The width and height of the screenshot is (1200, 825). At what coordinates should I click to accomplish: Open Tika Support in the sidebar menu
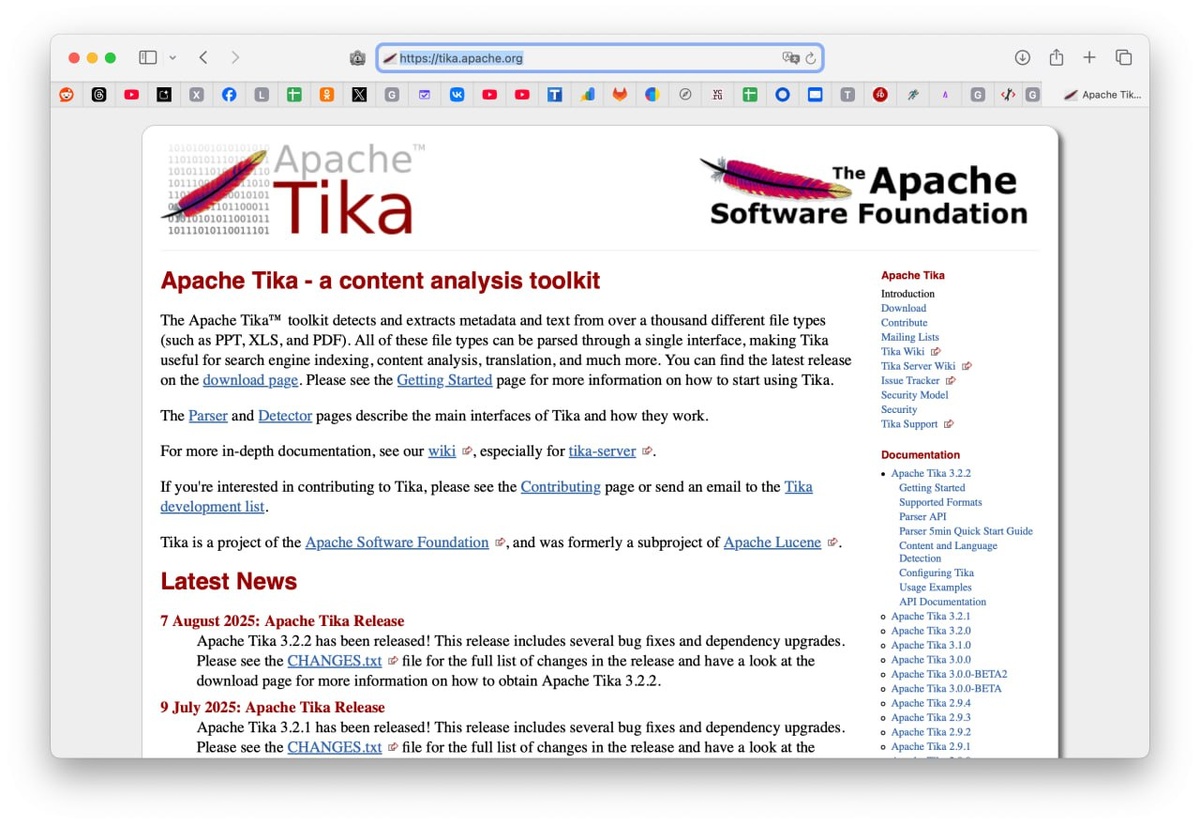pos(909,424)
